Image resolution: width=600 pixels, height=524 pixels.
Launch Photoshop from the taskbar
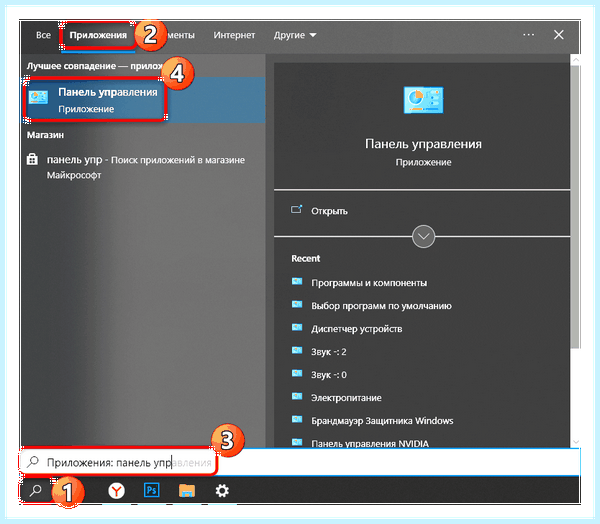click(152, 490)
